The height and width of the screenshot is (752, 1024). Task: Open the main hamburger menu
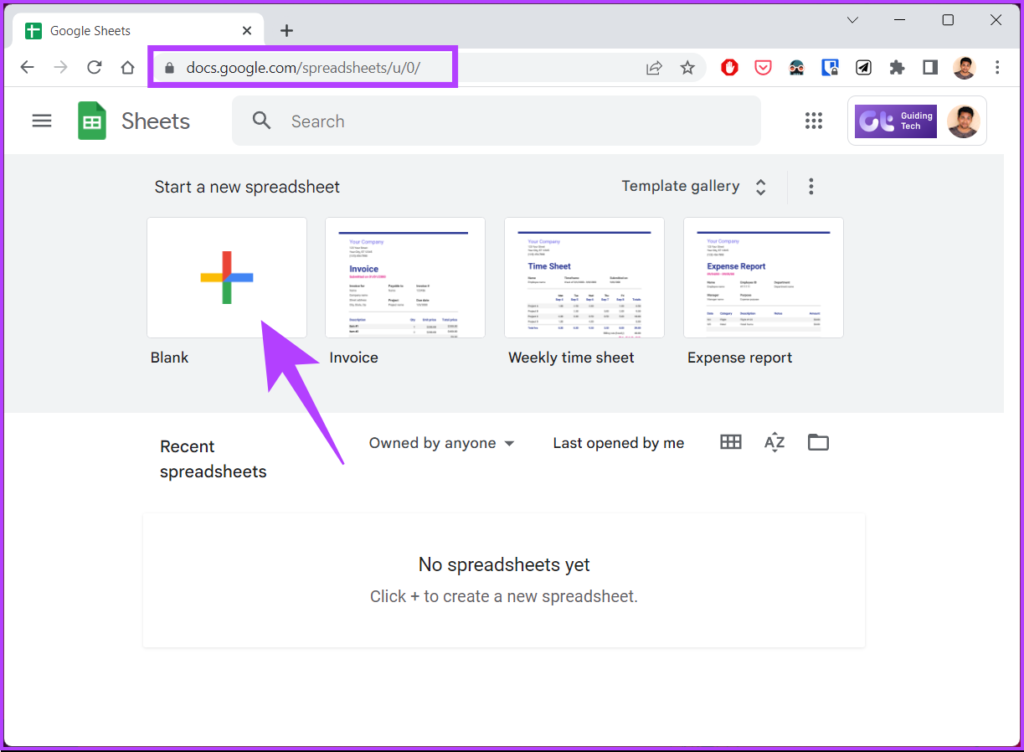click(x=42, y=121)
